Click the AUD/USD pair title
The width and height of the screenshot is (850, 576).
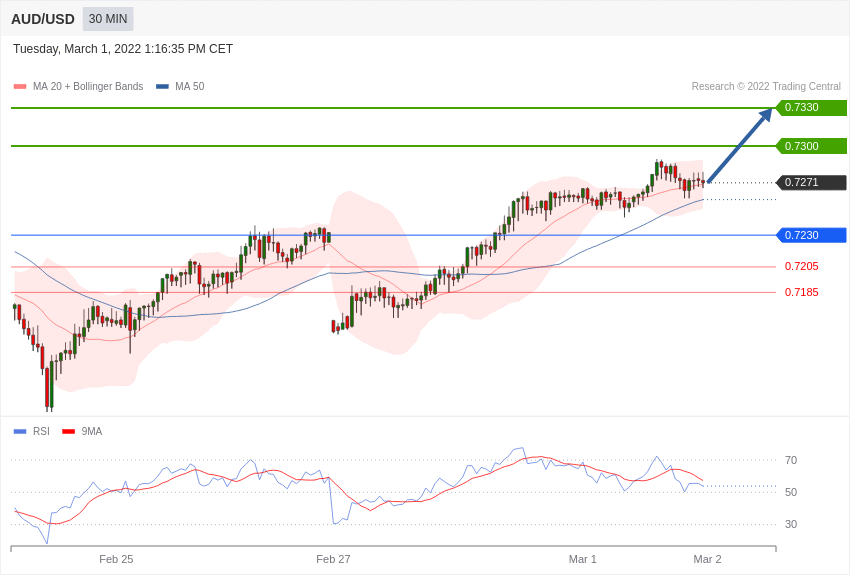click(43, 19)
